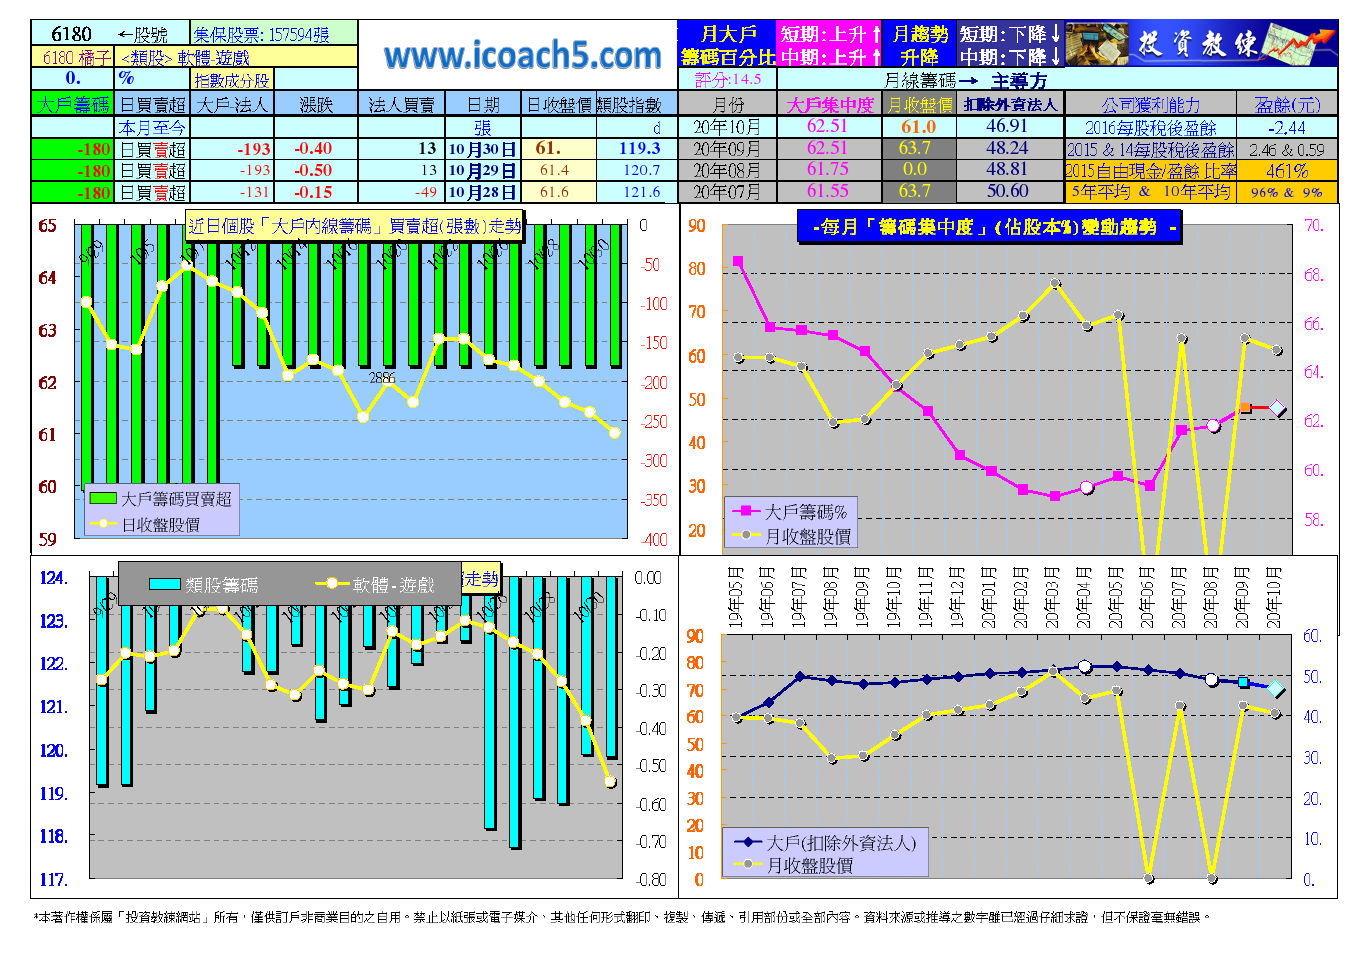This screenshot has width=1366, height=967.
Task: Click the cyan 類股籌碼 legend marker
Action: [164, 584]
